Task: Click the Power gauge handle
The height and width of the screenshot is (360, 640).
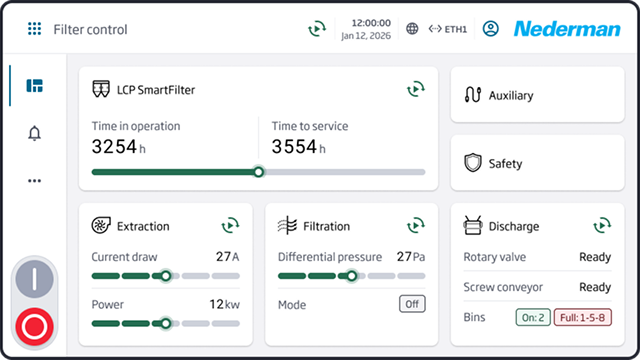Action: [165, 324]
